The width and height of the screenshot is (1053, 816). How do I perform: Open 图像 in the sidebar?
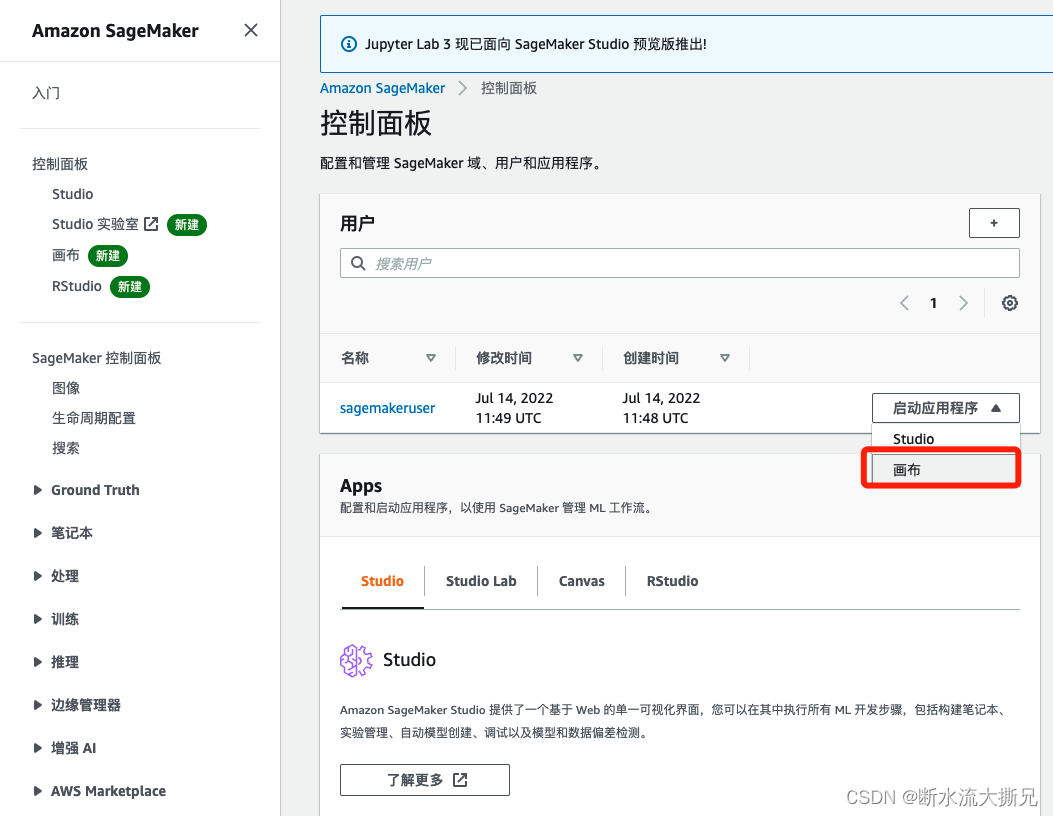click(x=66, y=388)
